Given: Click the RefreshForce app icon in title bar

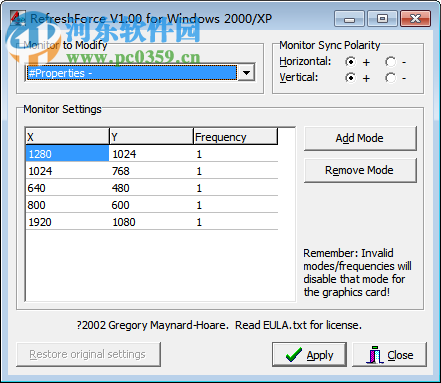Looking at the screenshot, I should click(x=18, y=18).
